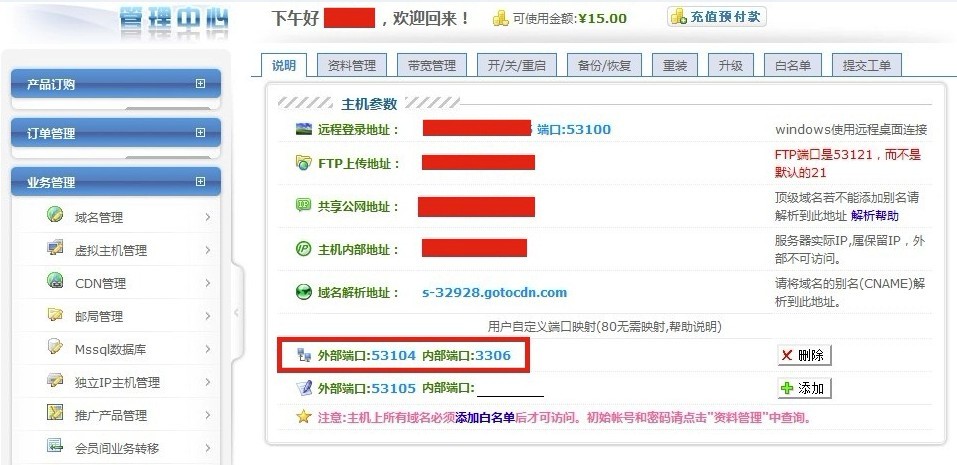Open the 开/关/重启 tab

pos(516,65)
